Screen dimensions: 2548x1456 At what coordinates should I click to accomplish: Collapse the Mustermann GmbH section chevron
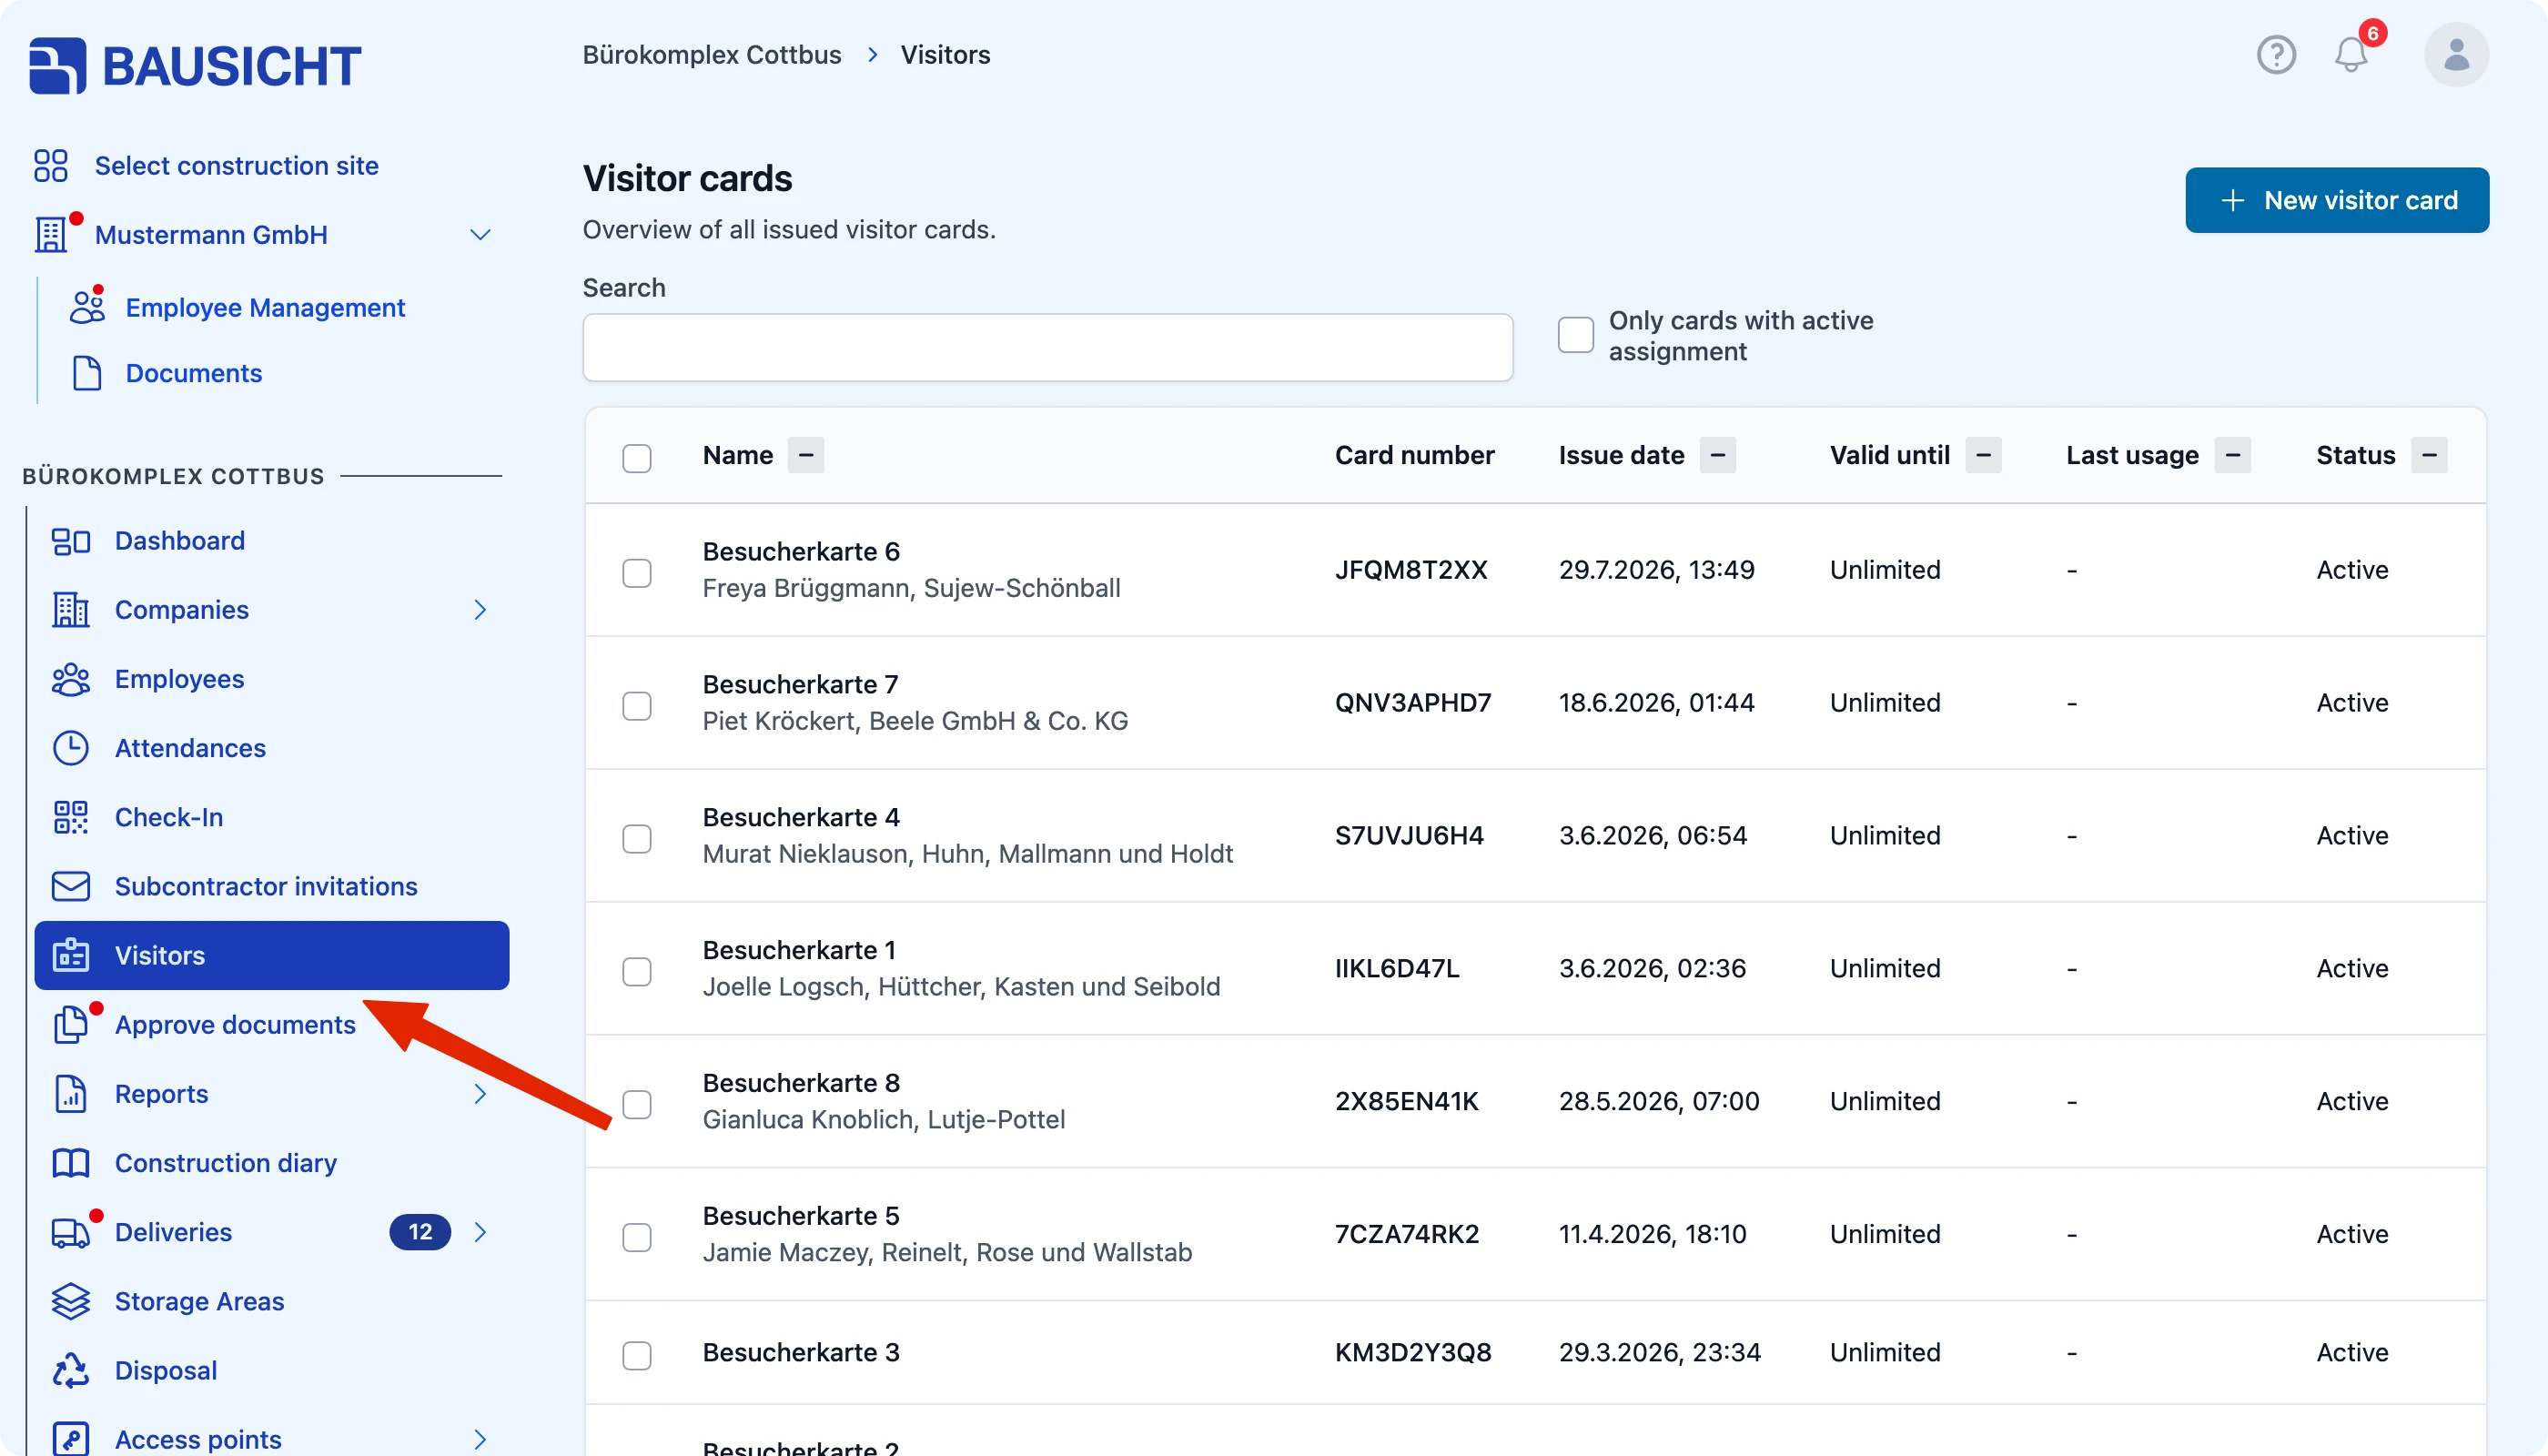(x=480, y=235)
